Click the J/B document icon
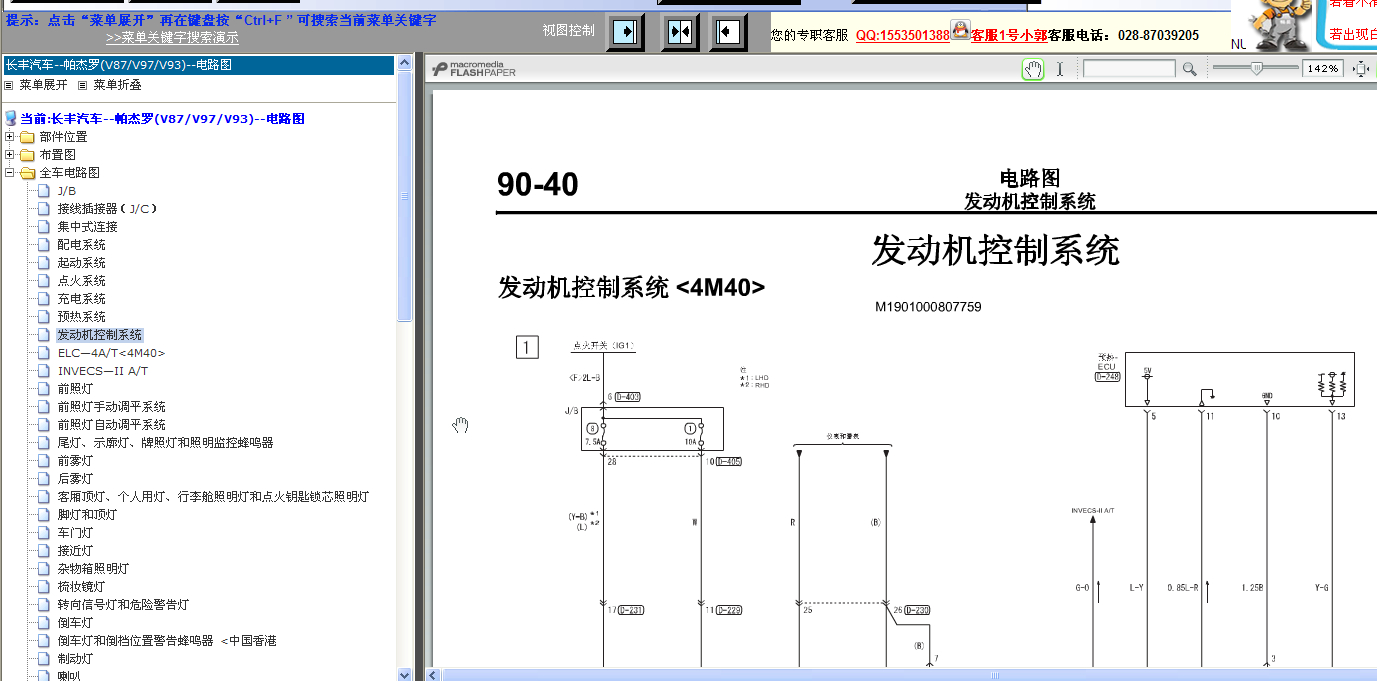1377x681 pixels. point(43,190)
